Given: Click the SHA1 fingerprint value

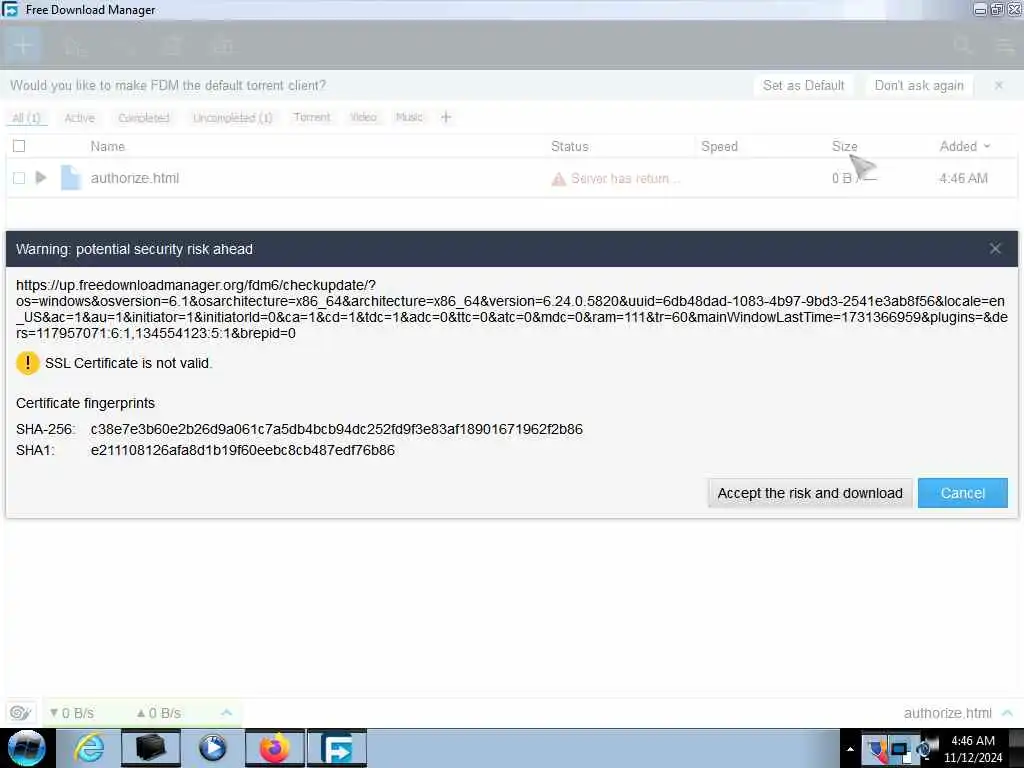Looking at the screenshot, I should point(242,450).
